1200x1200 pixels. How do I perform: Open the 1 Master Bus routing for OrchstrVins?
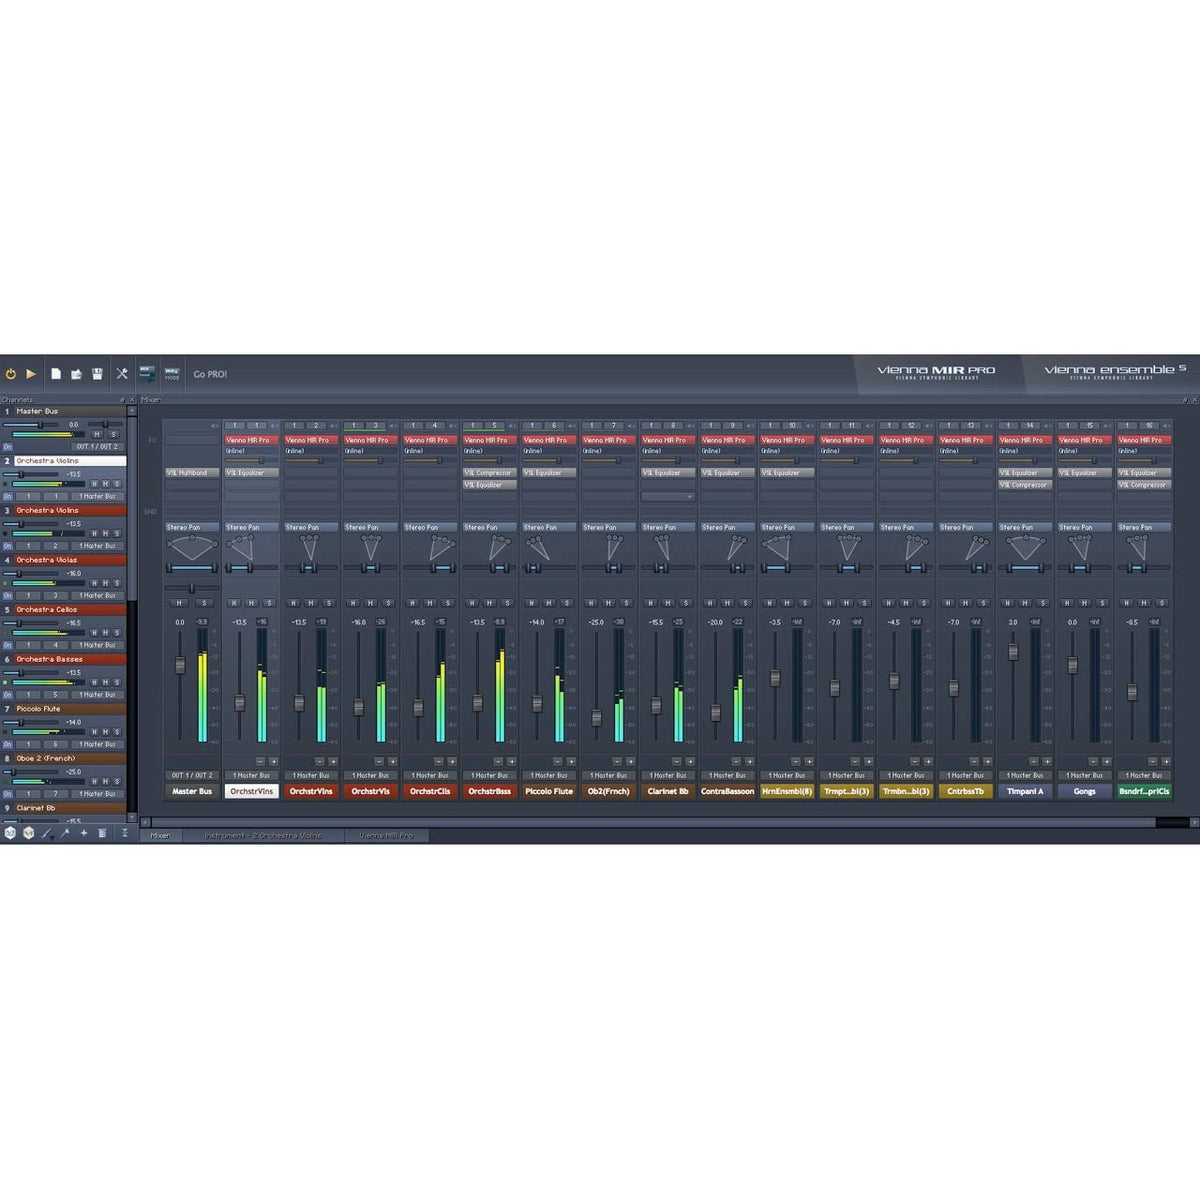tap(252, 775)
